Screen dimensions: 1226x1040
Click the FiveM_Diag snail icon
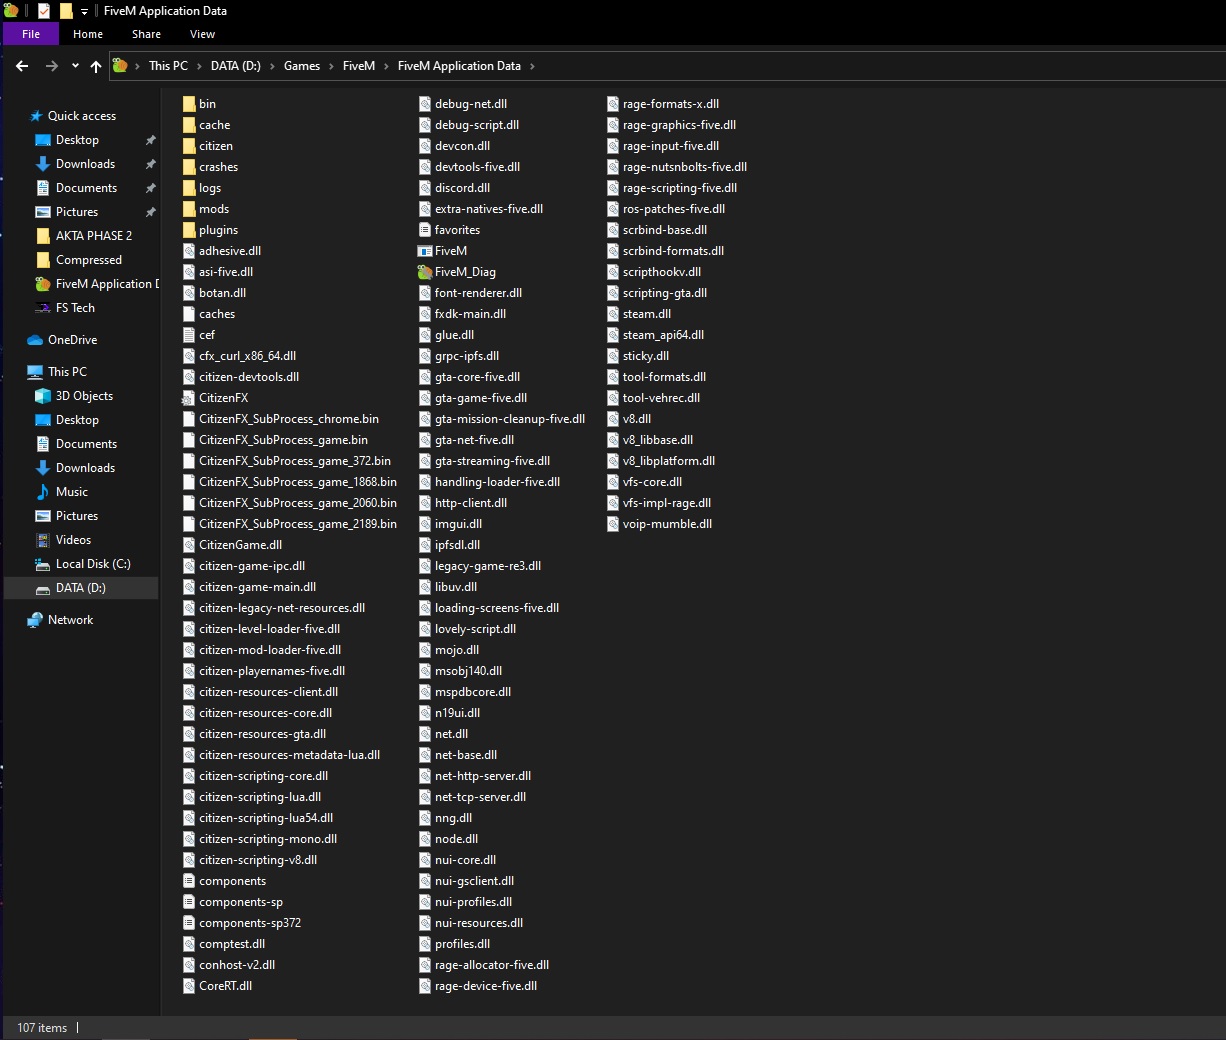click(x=425, y=272)
